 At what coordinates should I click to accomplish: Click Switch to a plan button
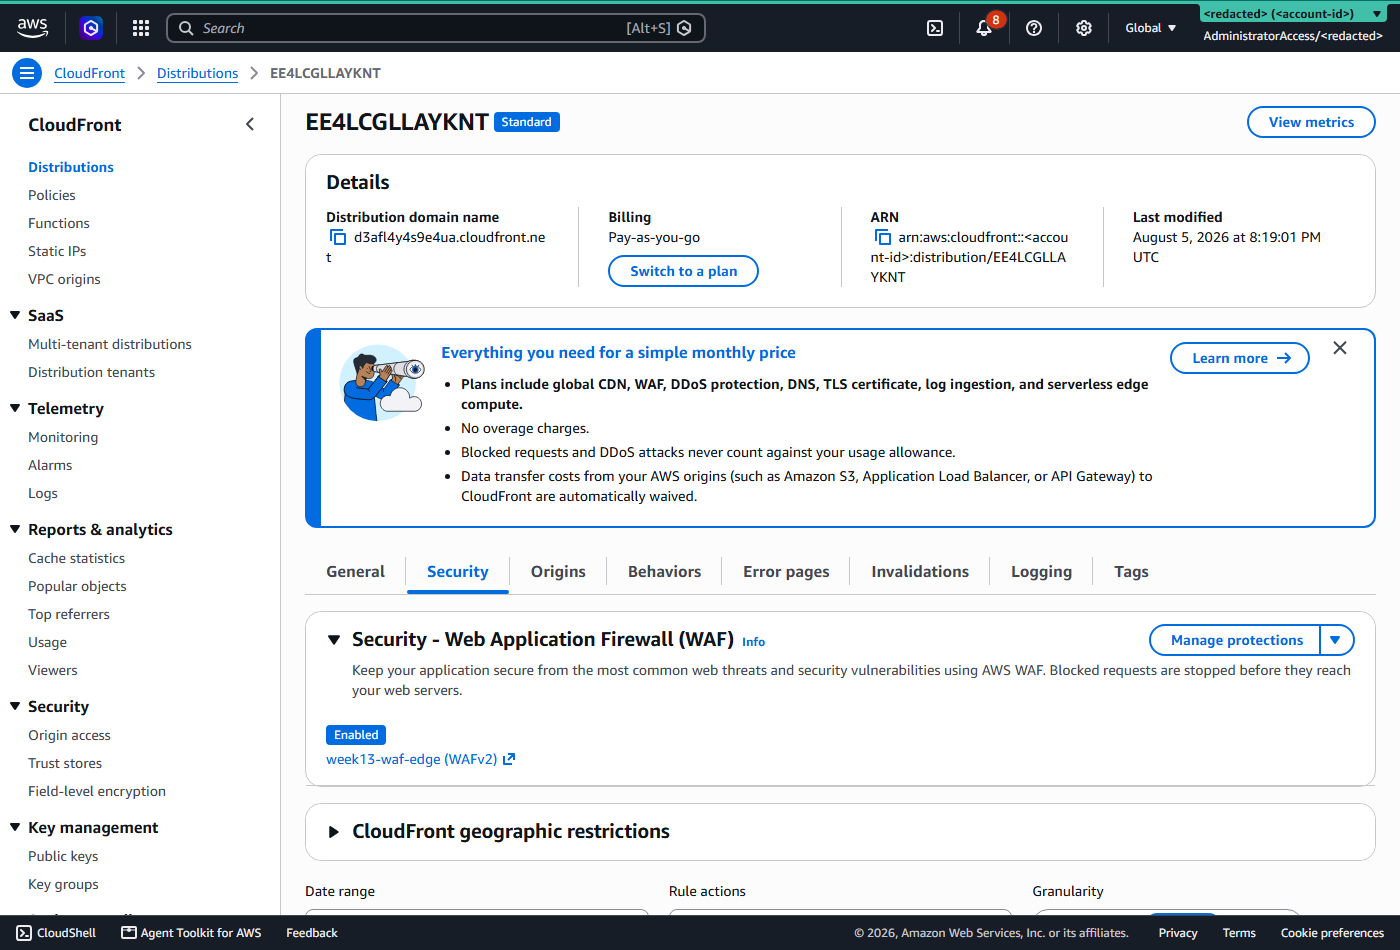point(683,271)
